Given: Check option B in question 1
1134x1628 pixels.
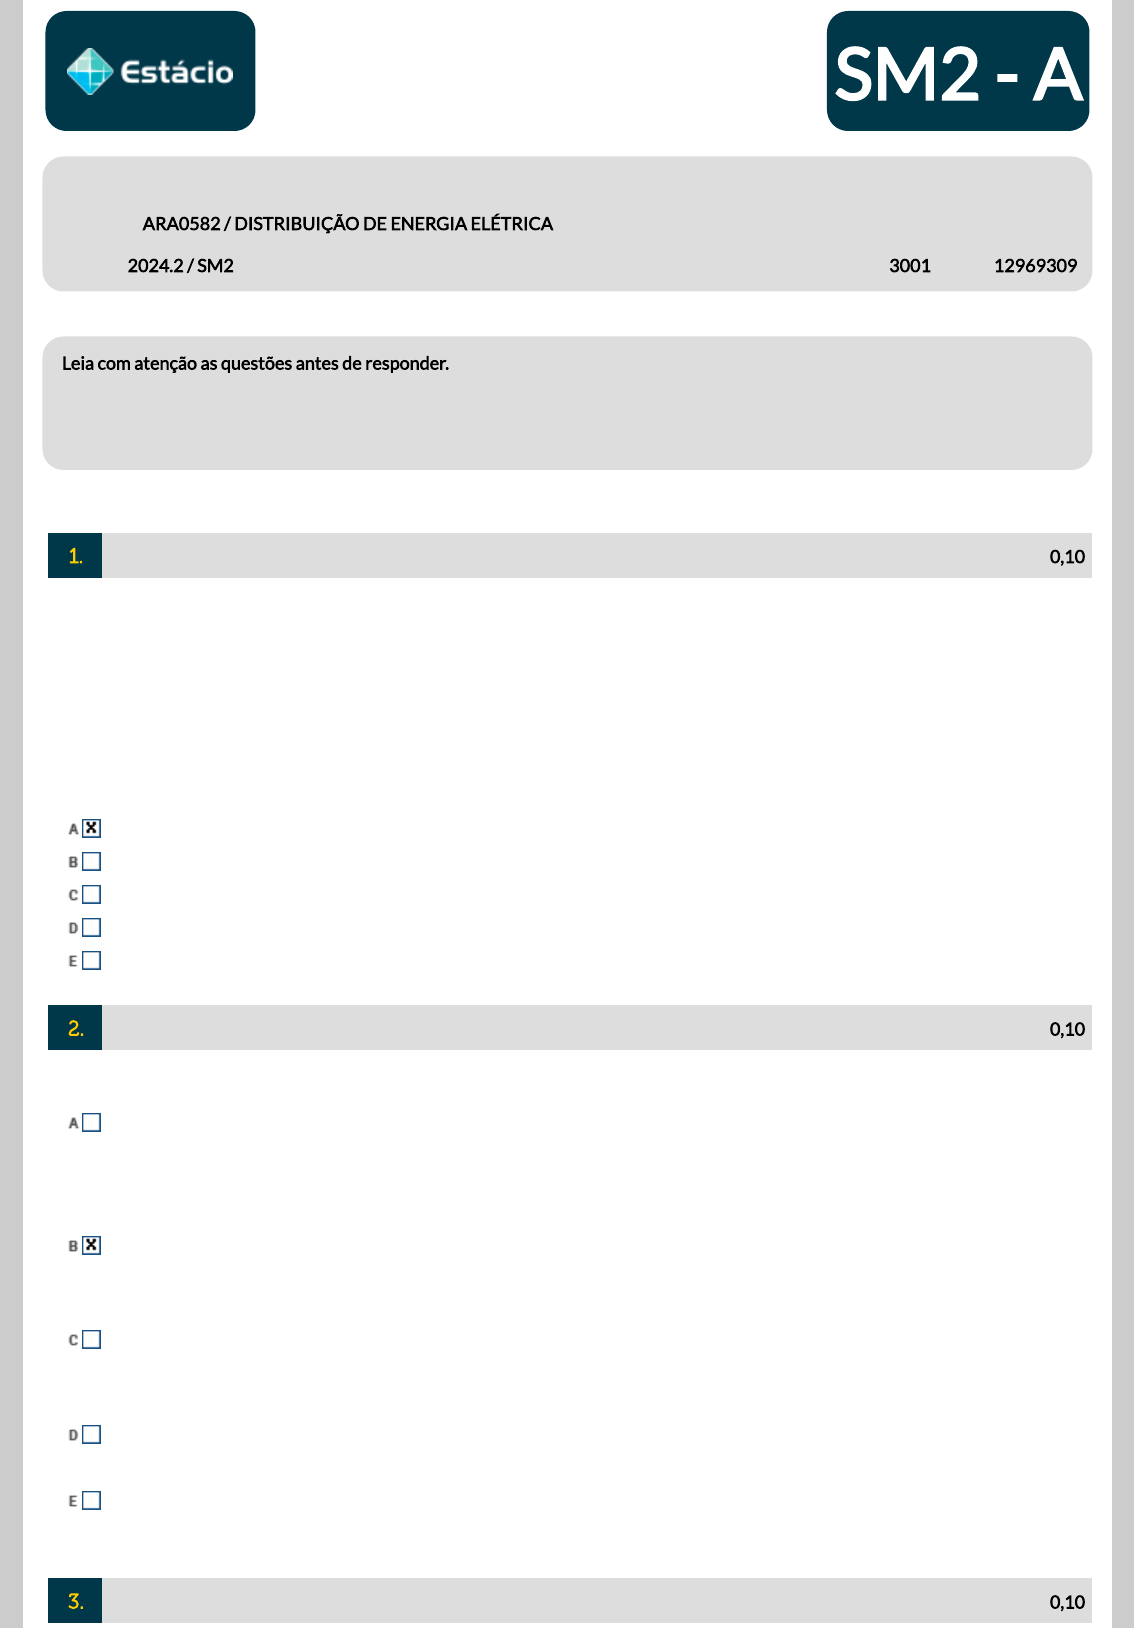Looking at the screenshot, I should (92, 861).
